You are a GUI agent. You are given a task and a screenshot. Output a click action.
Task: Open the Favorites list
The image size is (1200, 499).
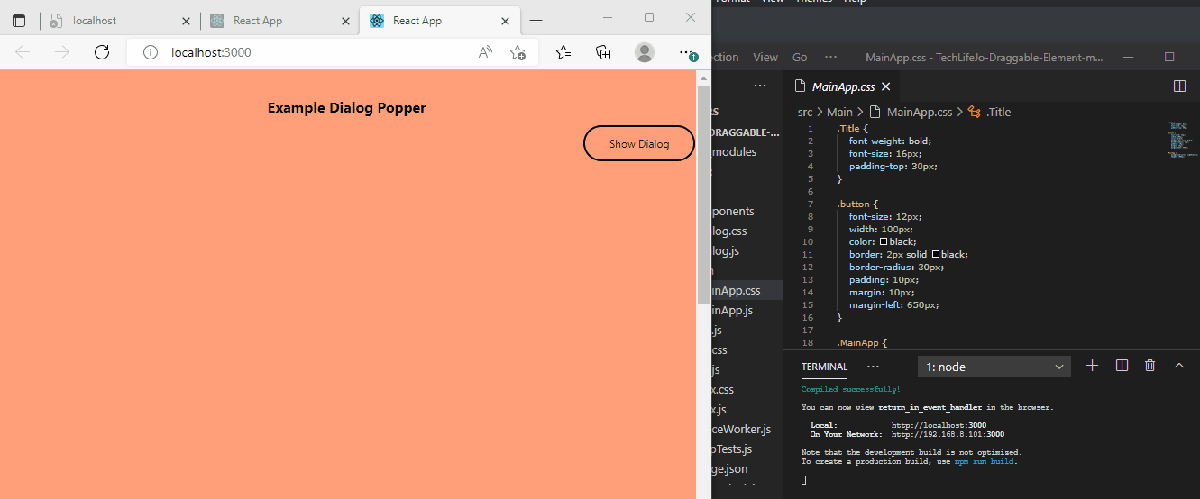click(564, 52)
